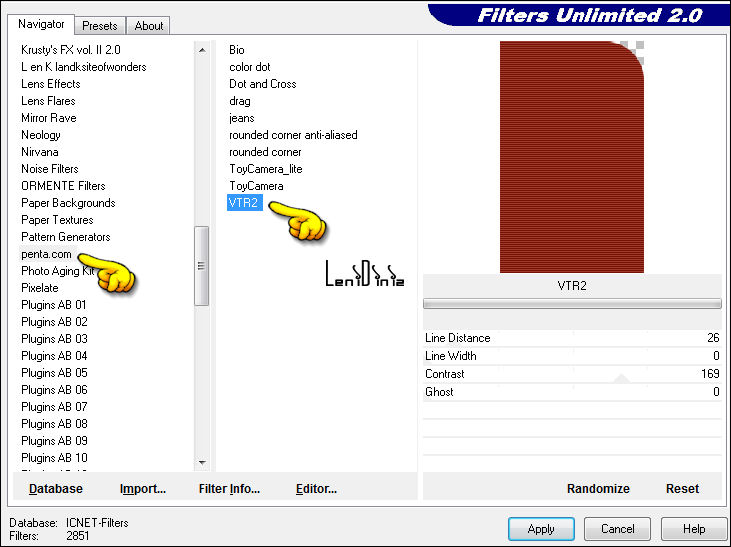Click the red filter preview image
The height and width of the screenshot is (547, 731).
click(x=570, y=157)
